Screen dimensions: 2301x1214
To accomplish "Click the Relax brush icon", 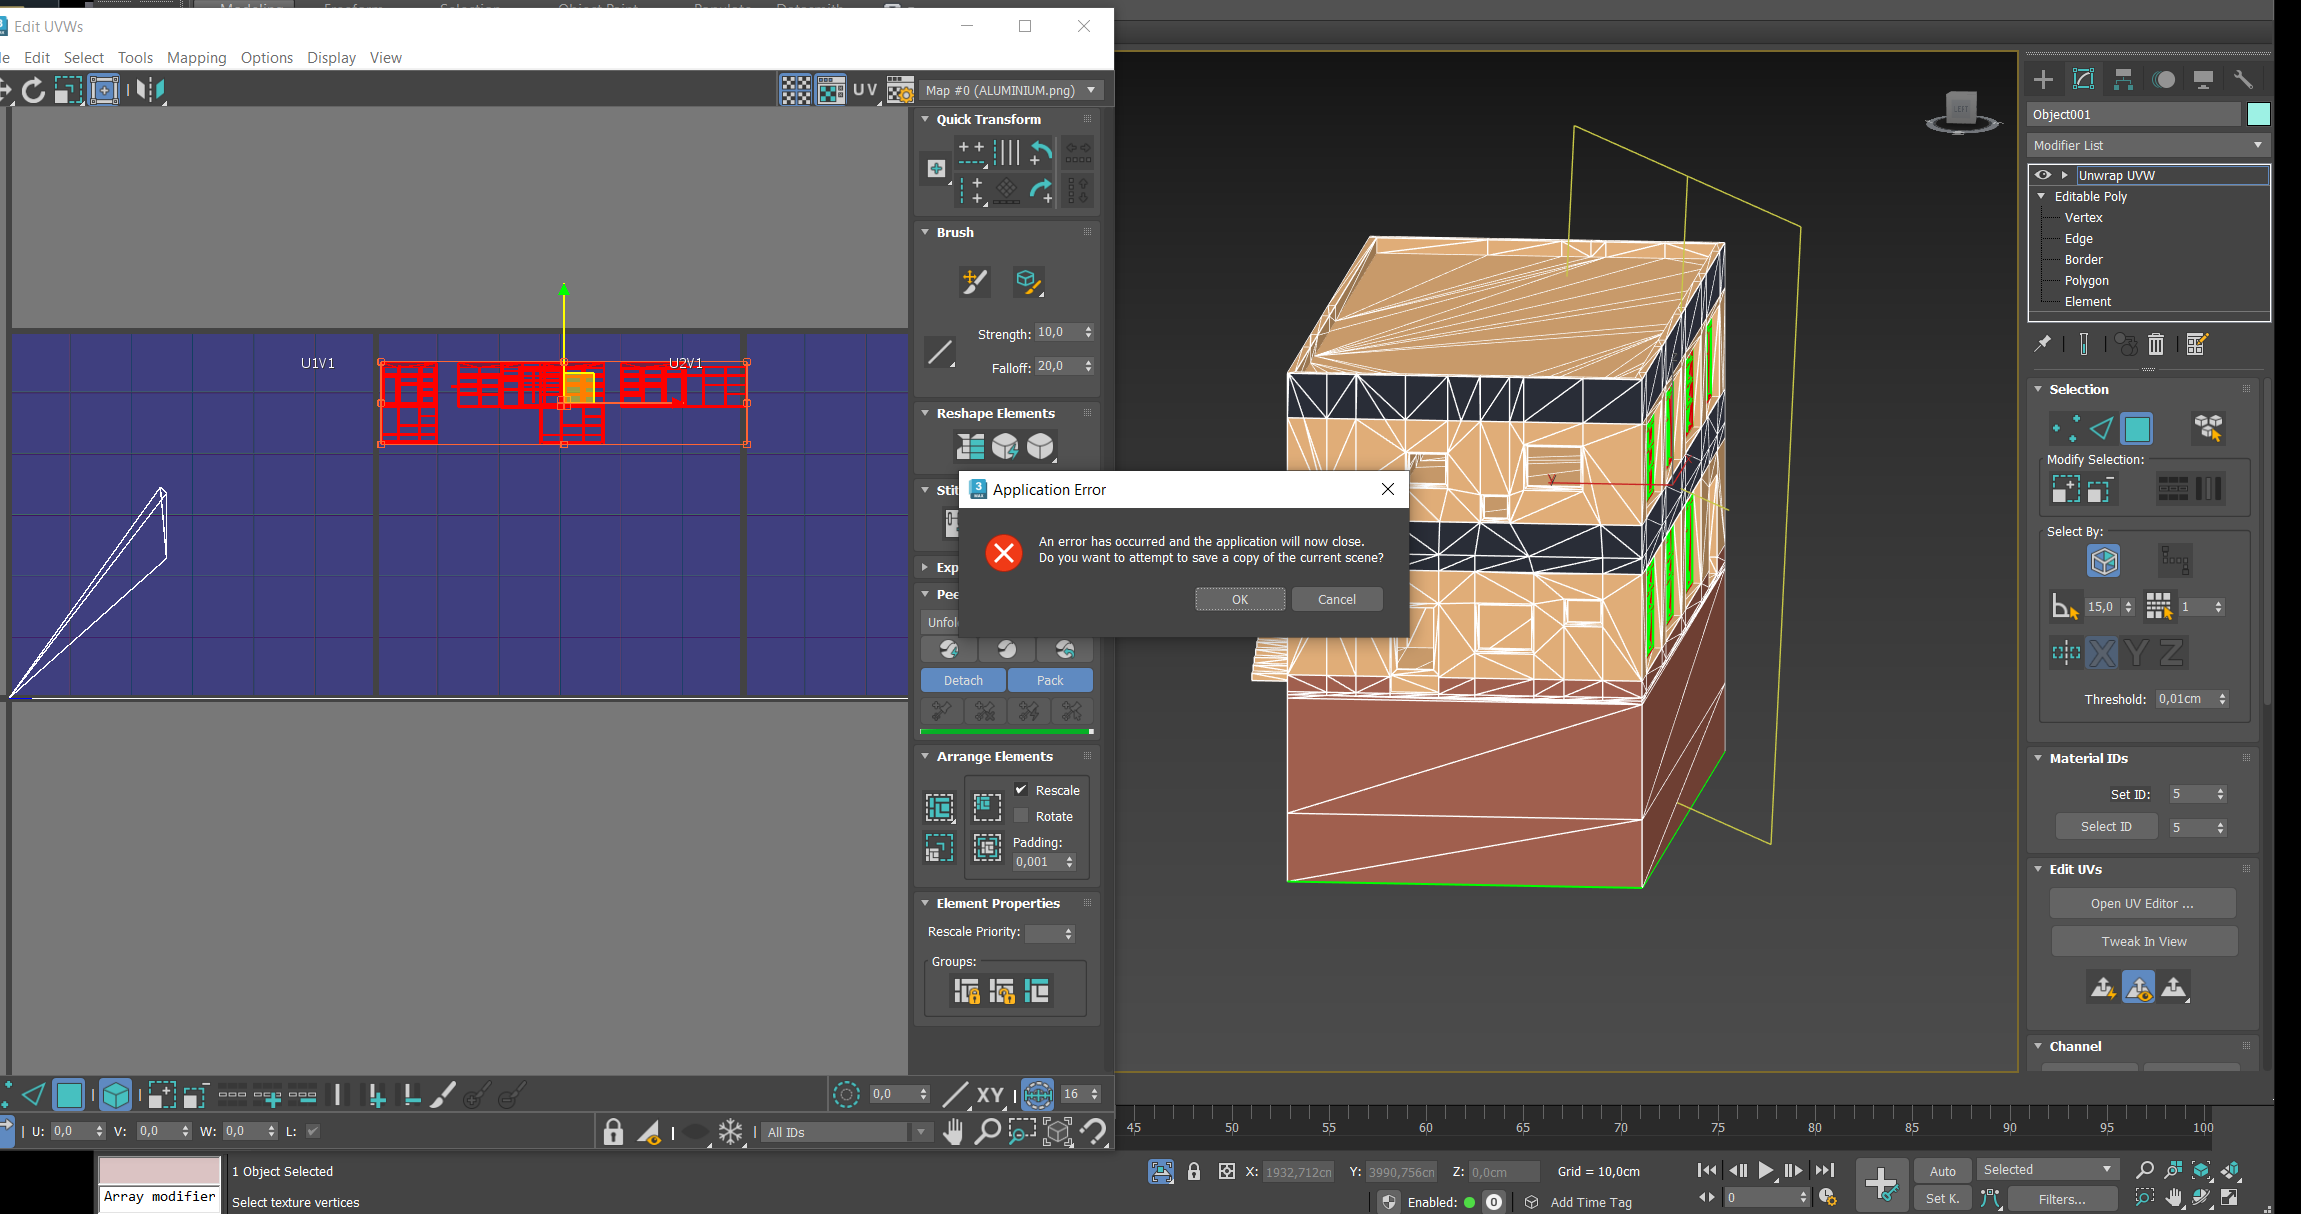I will click(x=1028, y=282).
